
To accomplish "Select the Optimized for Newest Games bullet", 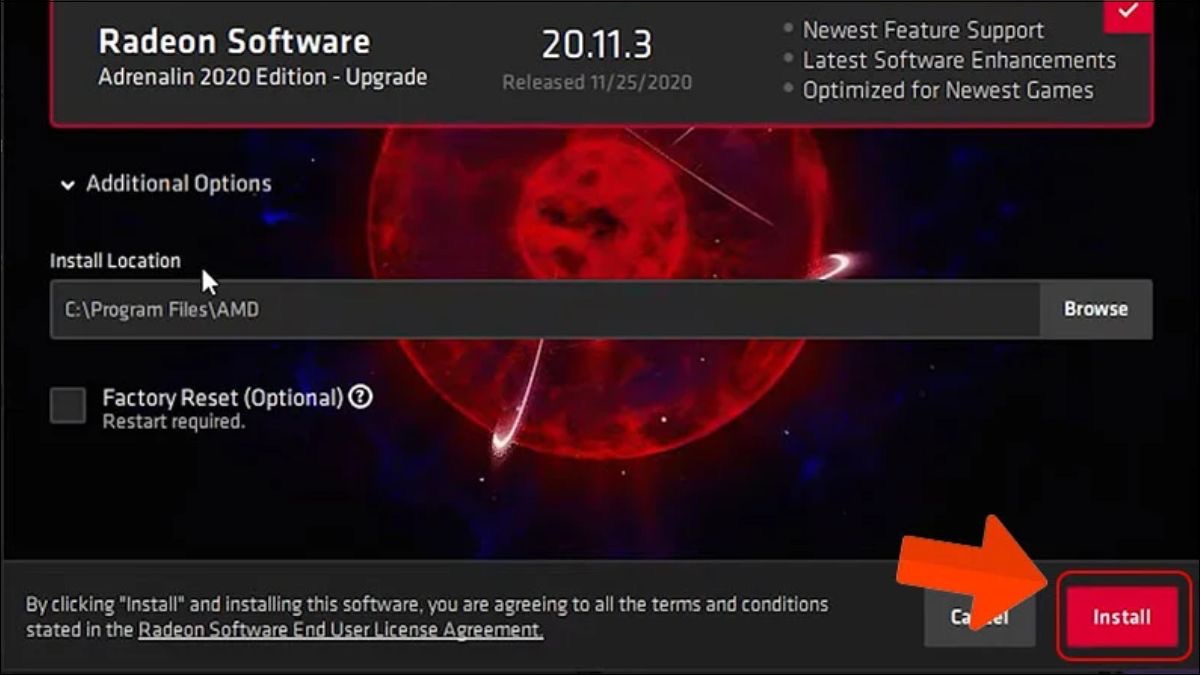I will [x=938, y=90].
